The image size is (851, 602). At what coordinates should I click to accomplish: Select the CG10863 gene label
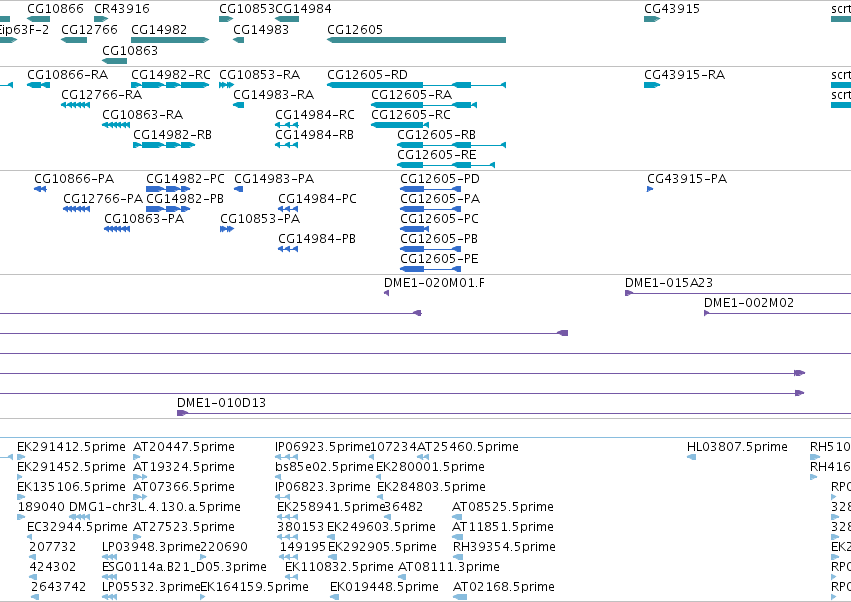pyautogui.click(x=130, y=50)
